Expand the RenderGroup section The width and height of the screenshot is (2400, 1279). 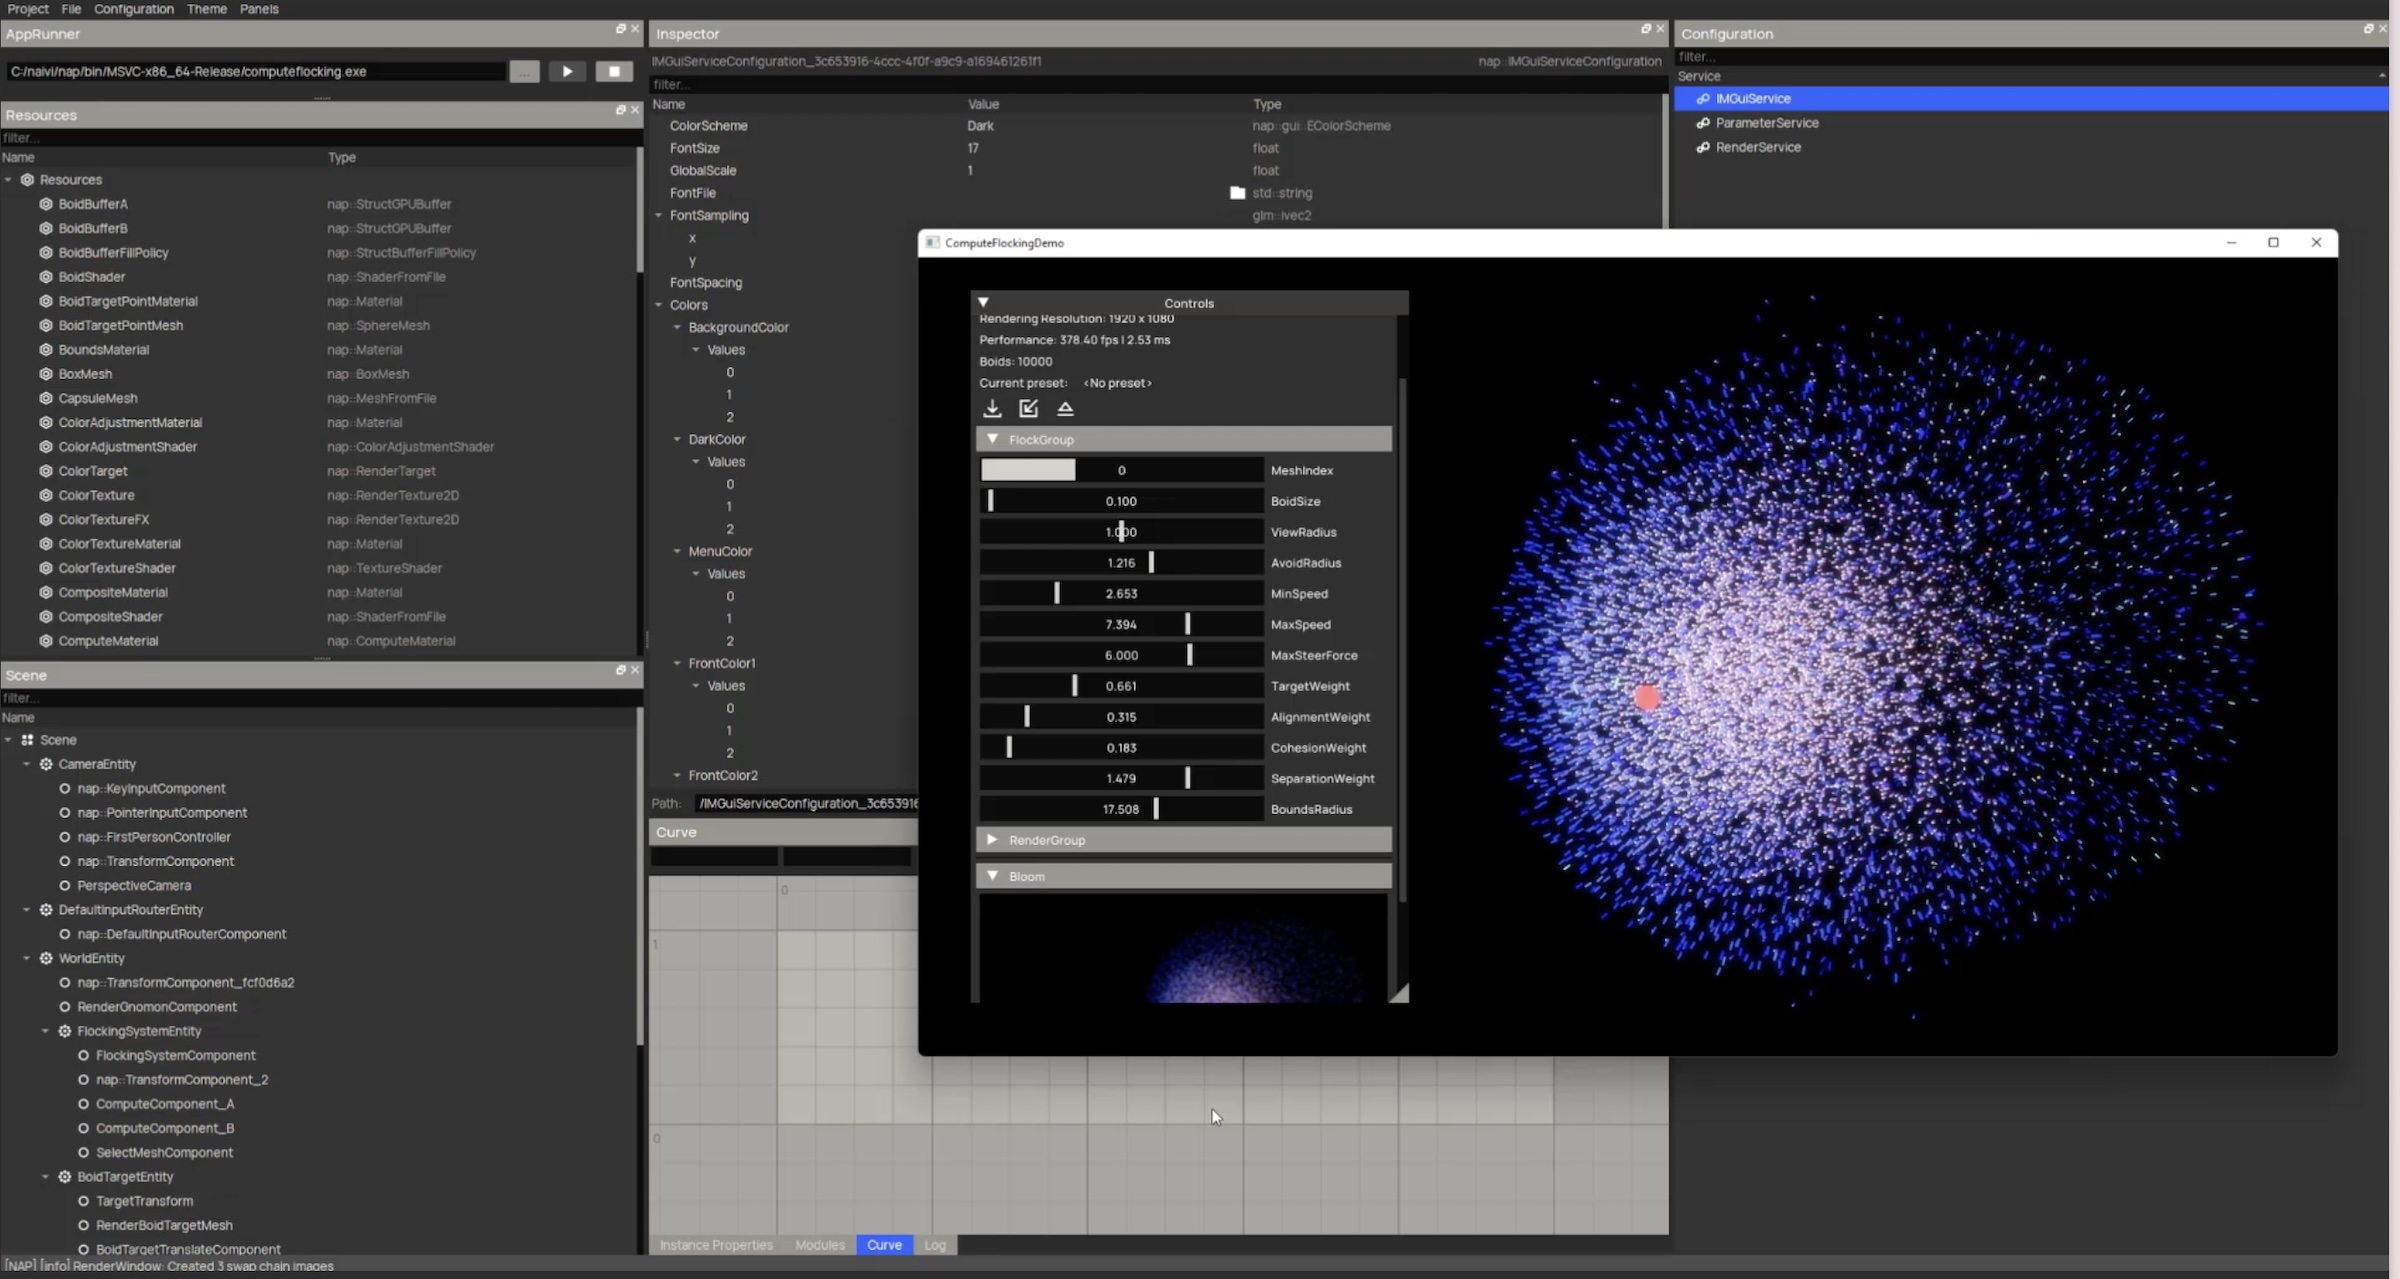[x=991, y=840]
